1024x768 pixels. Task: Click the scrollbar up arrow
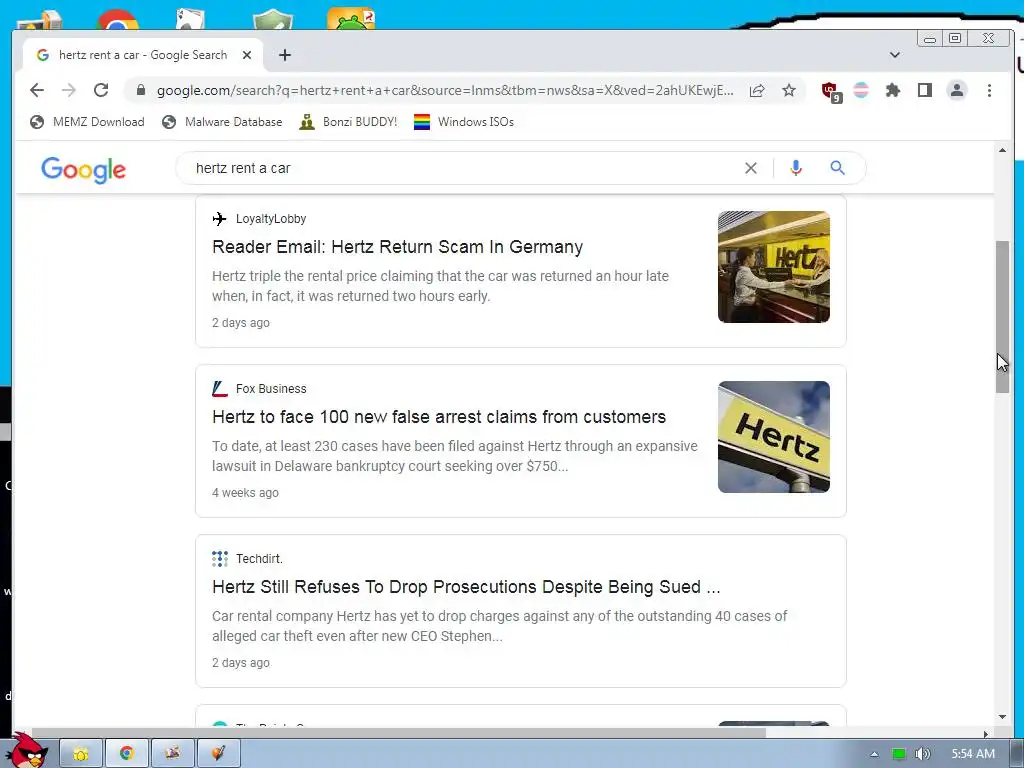pos(1002,150)
